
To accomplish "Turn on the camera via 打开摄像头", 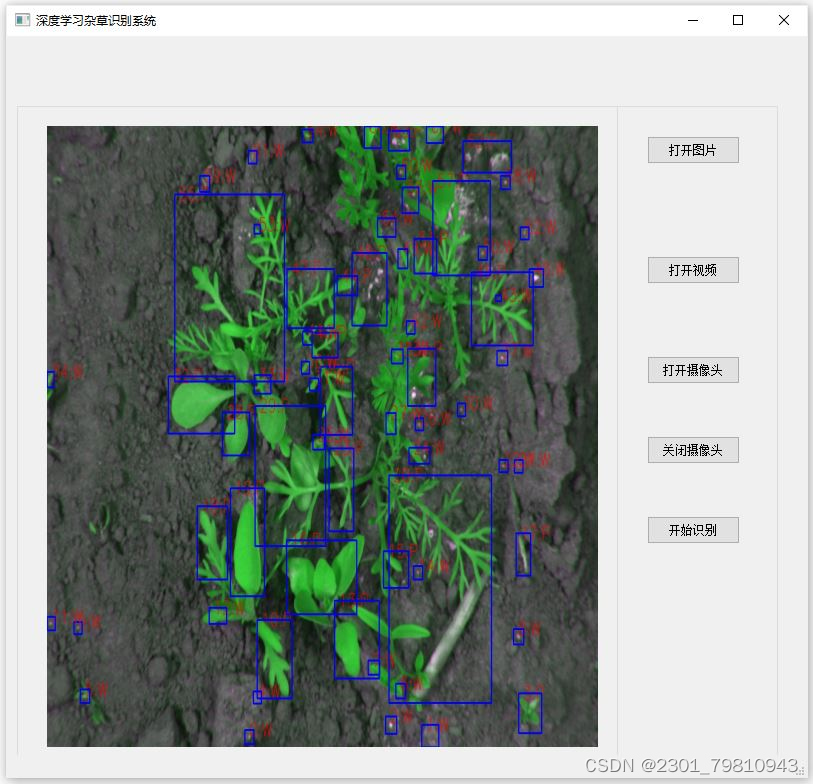I will (693, 370).
